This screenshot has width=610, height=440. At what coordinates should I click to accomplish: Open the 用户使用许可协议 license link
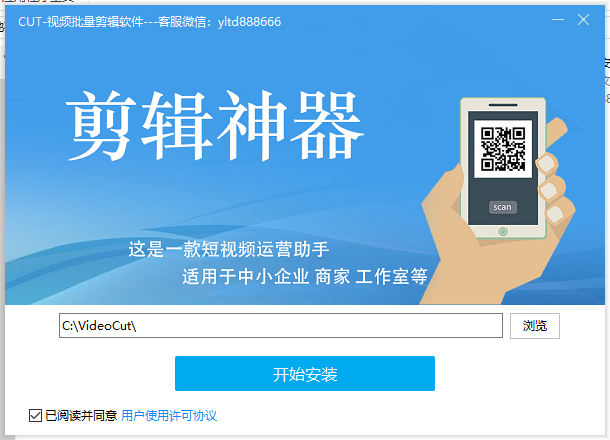click(x=169, y=415)
